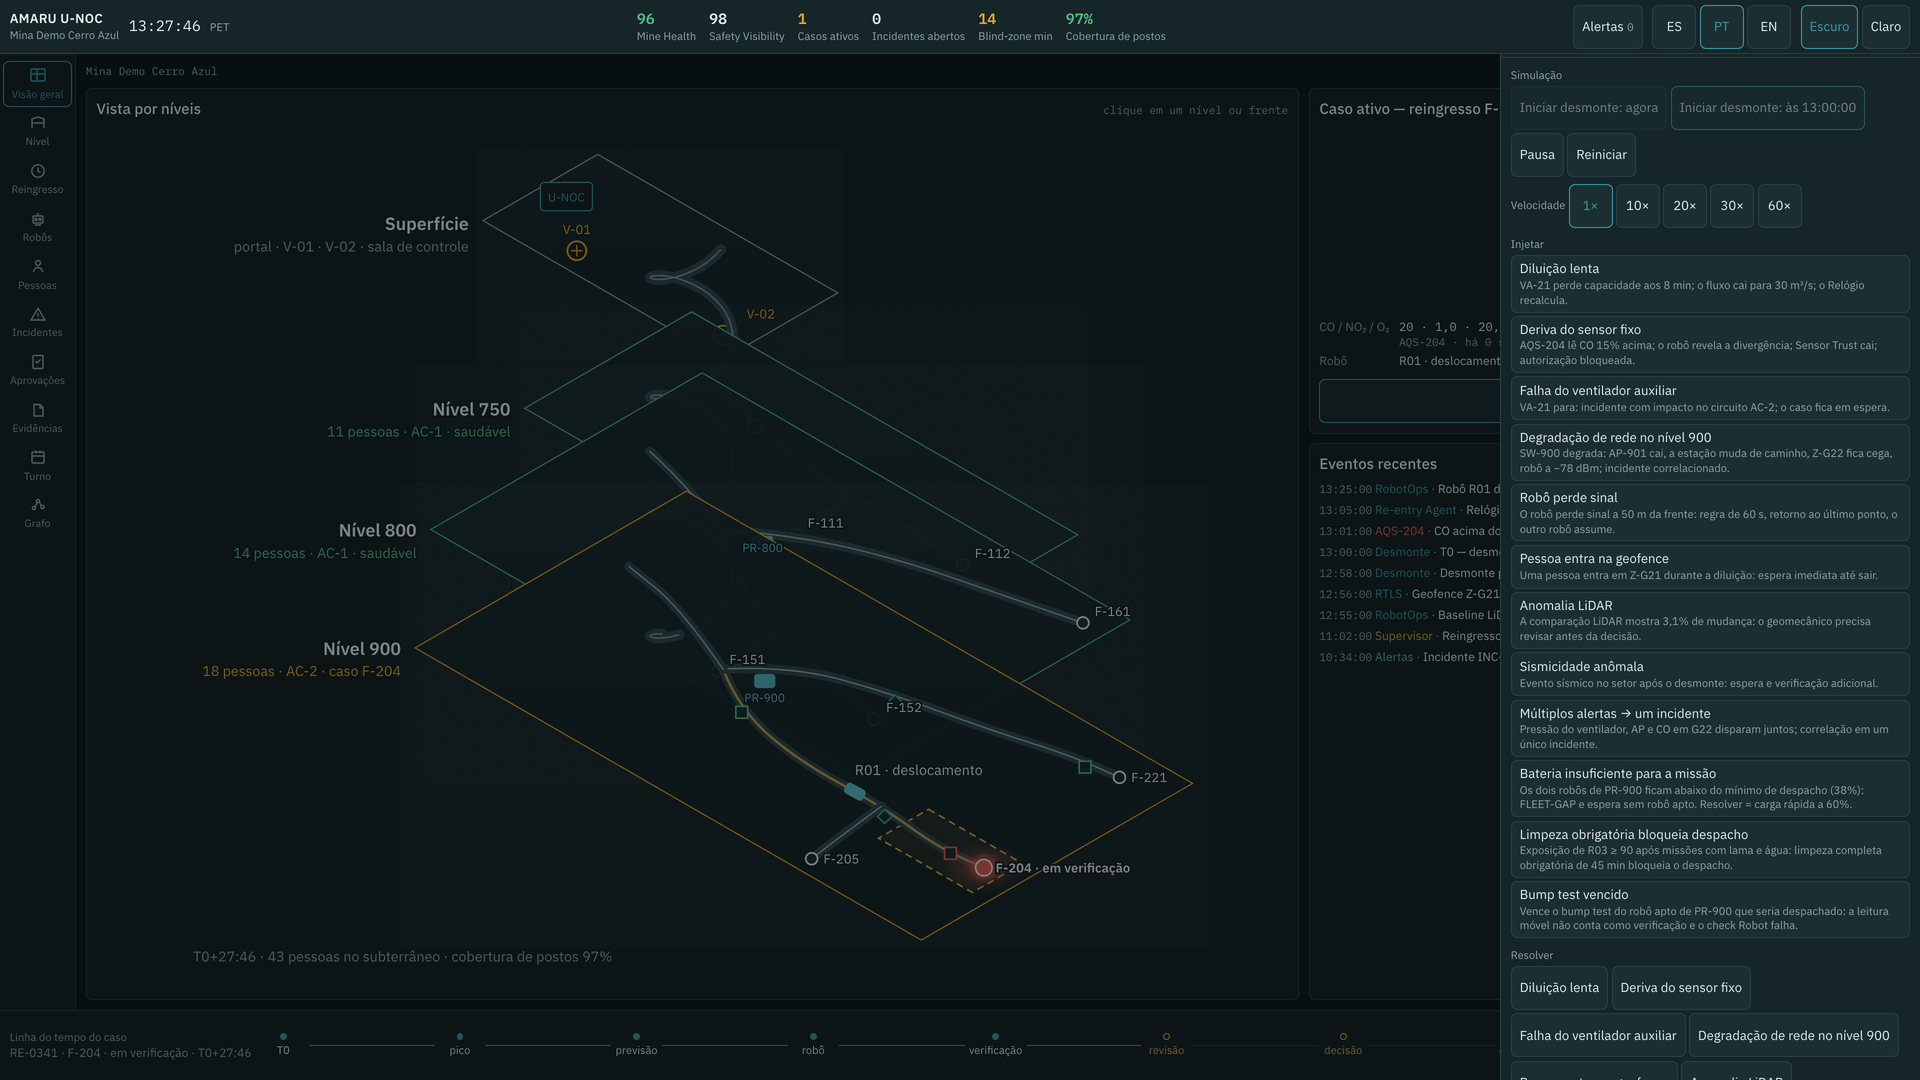Open the Evidências document icon

pos(37,418)
